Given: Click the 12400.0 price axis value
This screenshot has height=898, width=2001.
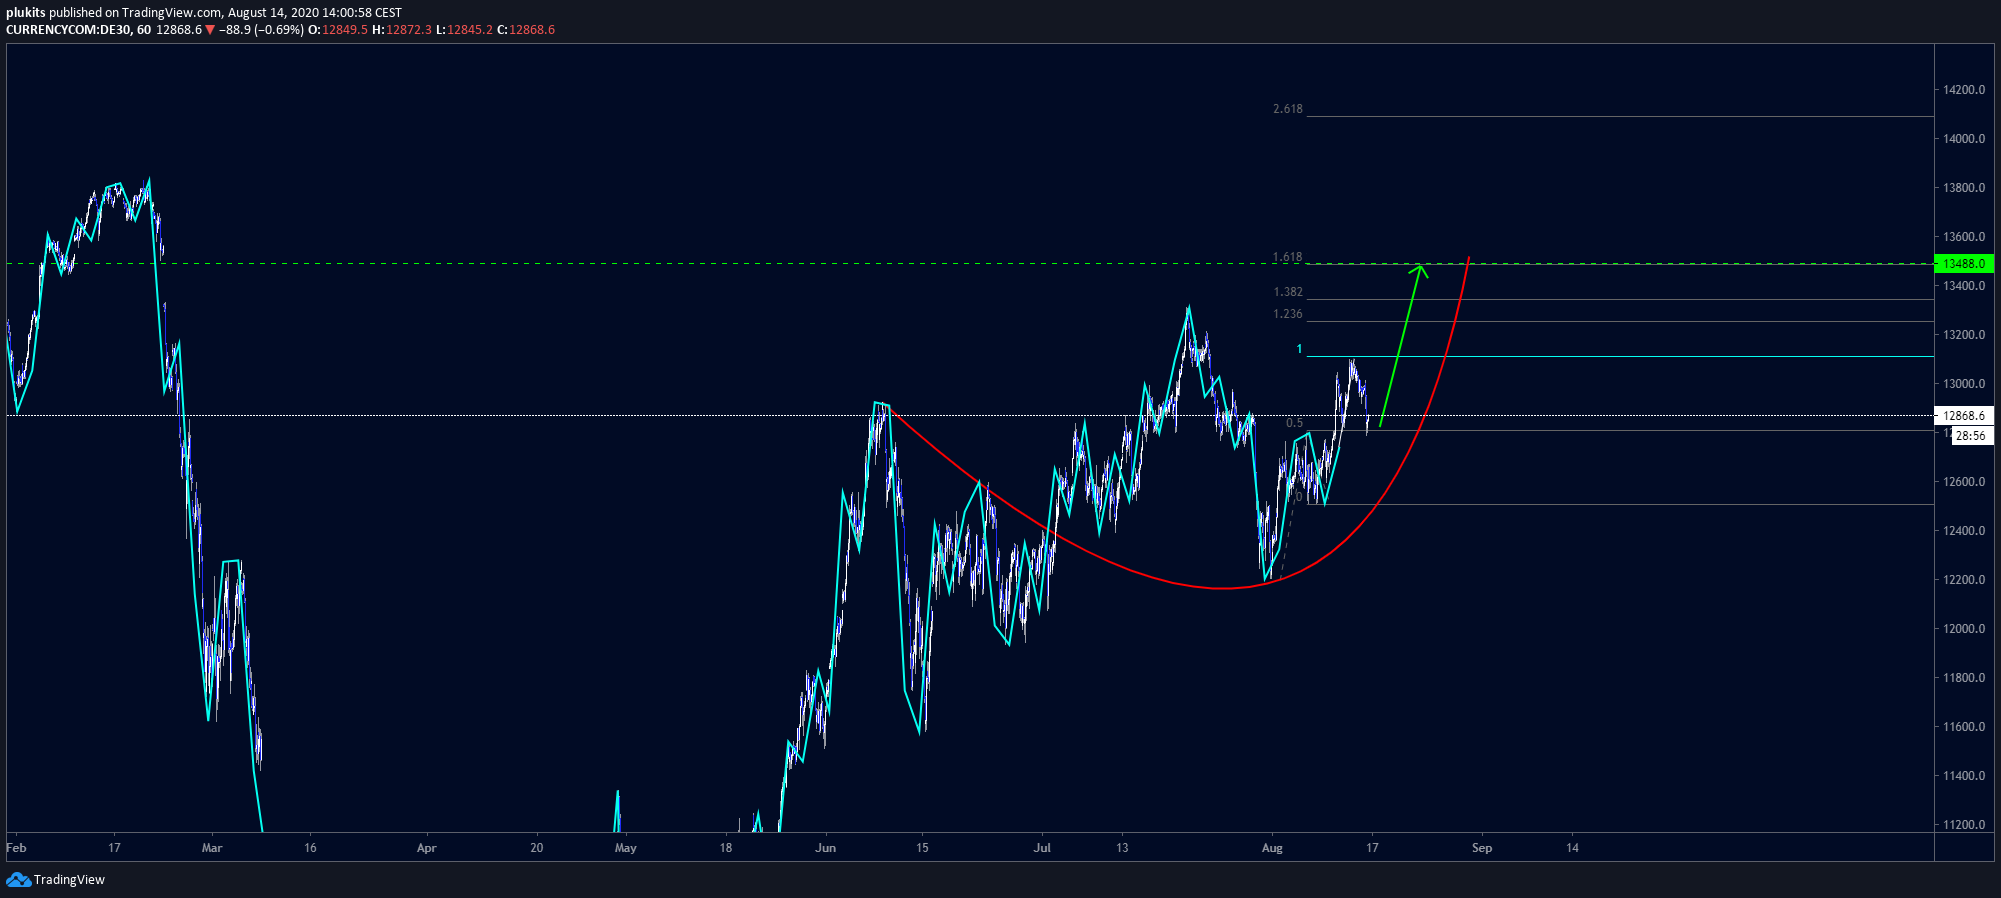Looking at the screenshot, I should (x=1964, y=531).
